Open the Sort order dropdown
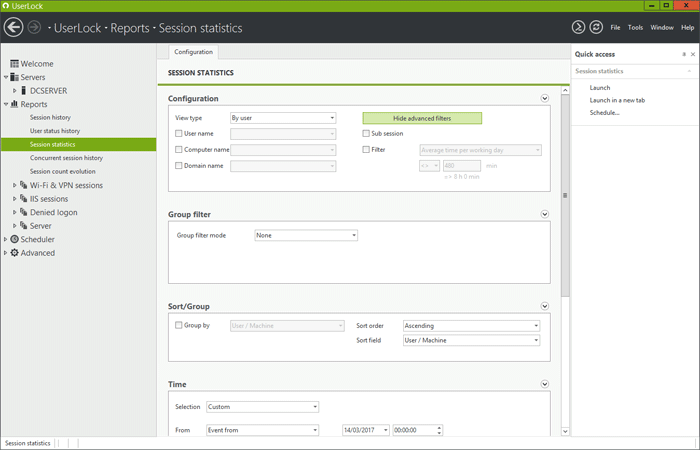The image size is (700, 450). [x=471, y=326]
